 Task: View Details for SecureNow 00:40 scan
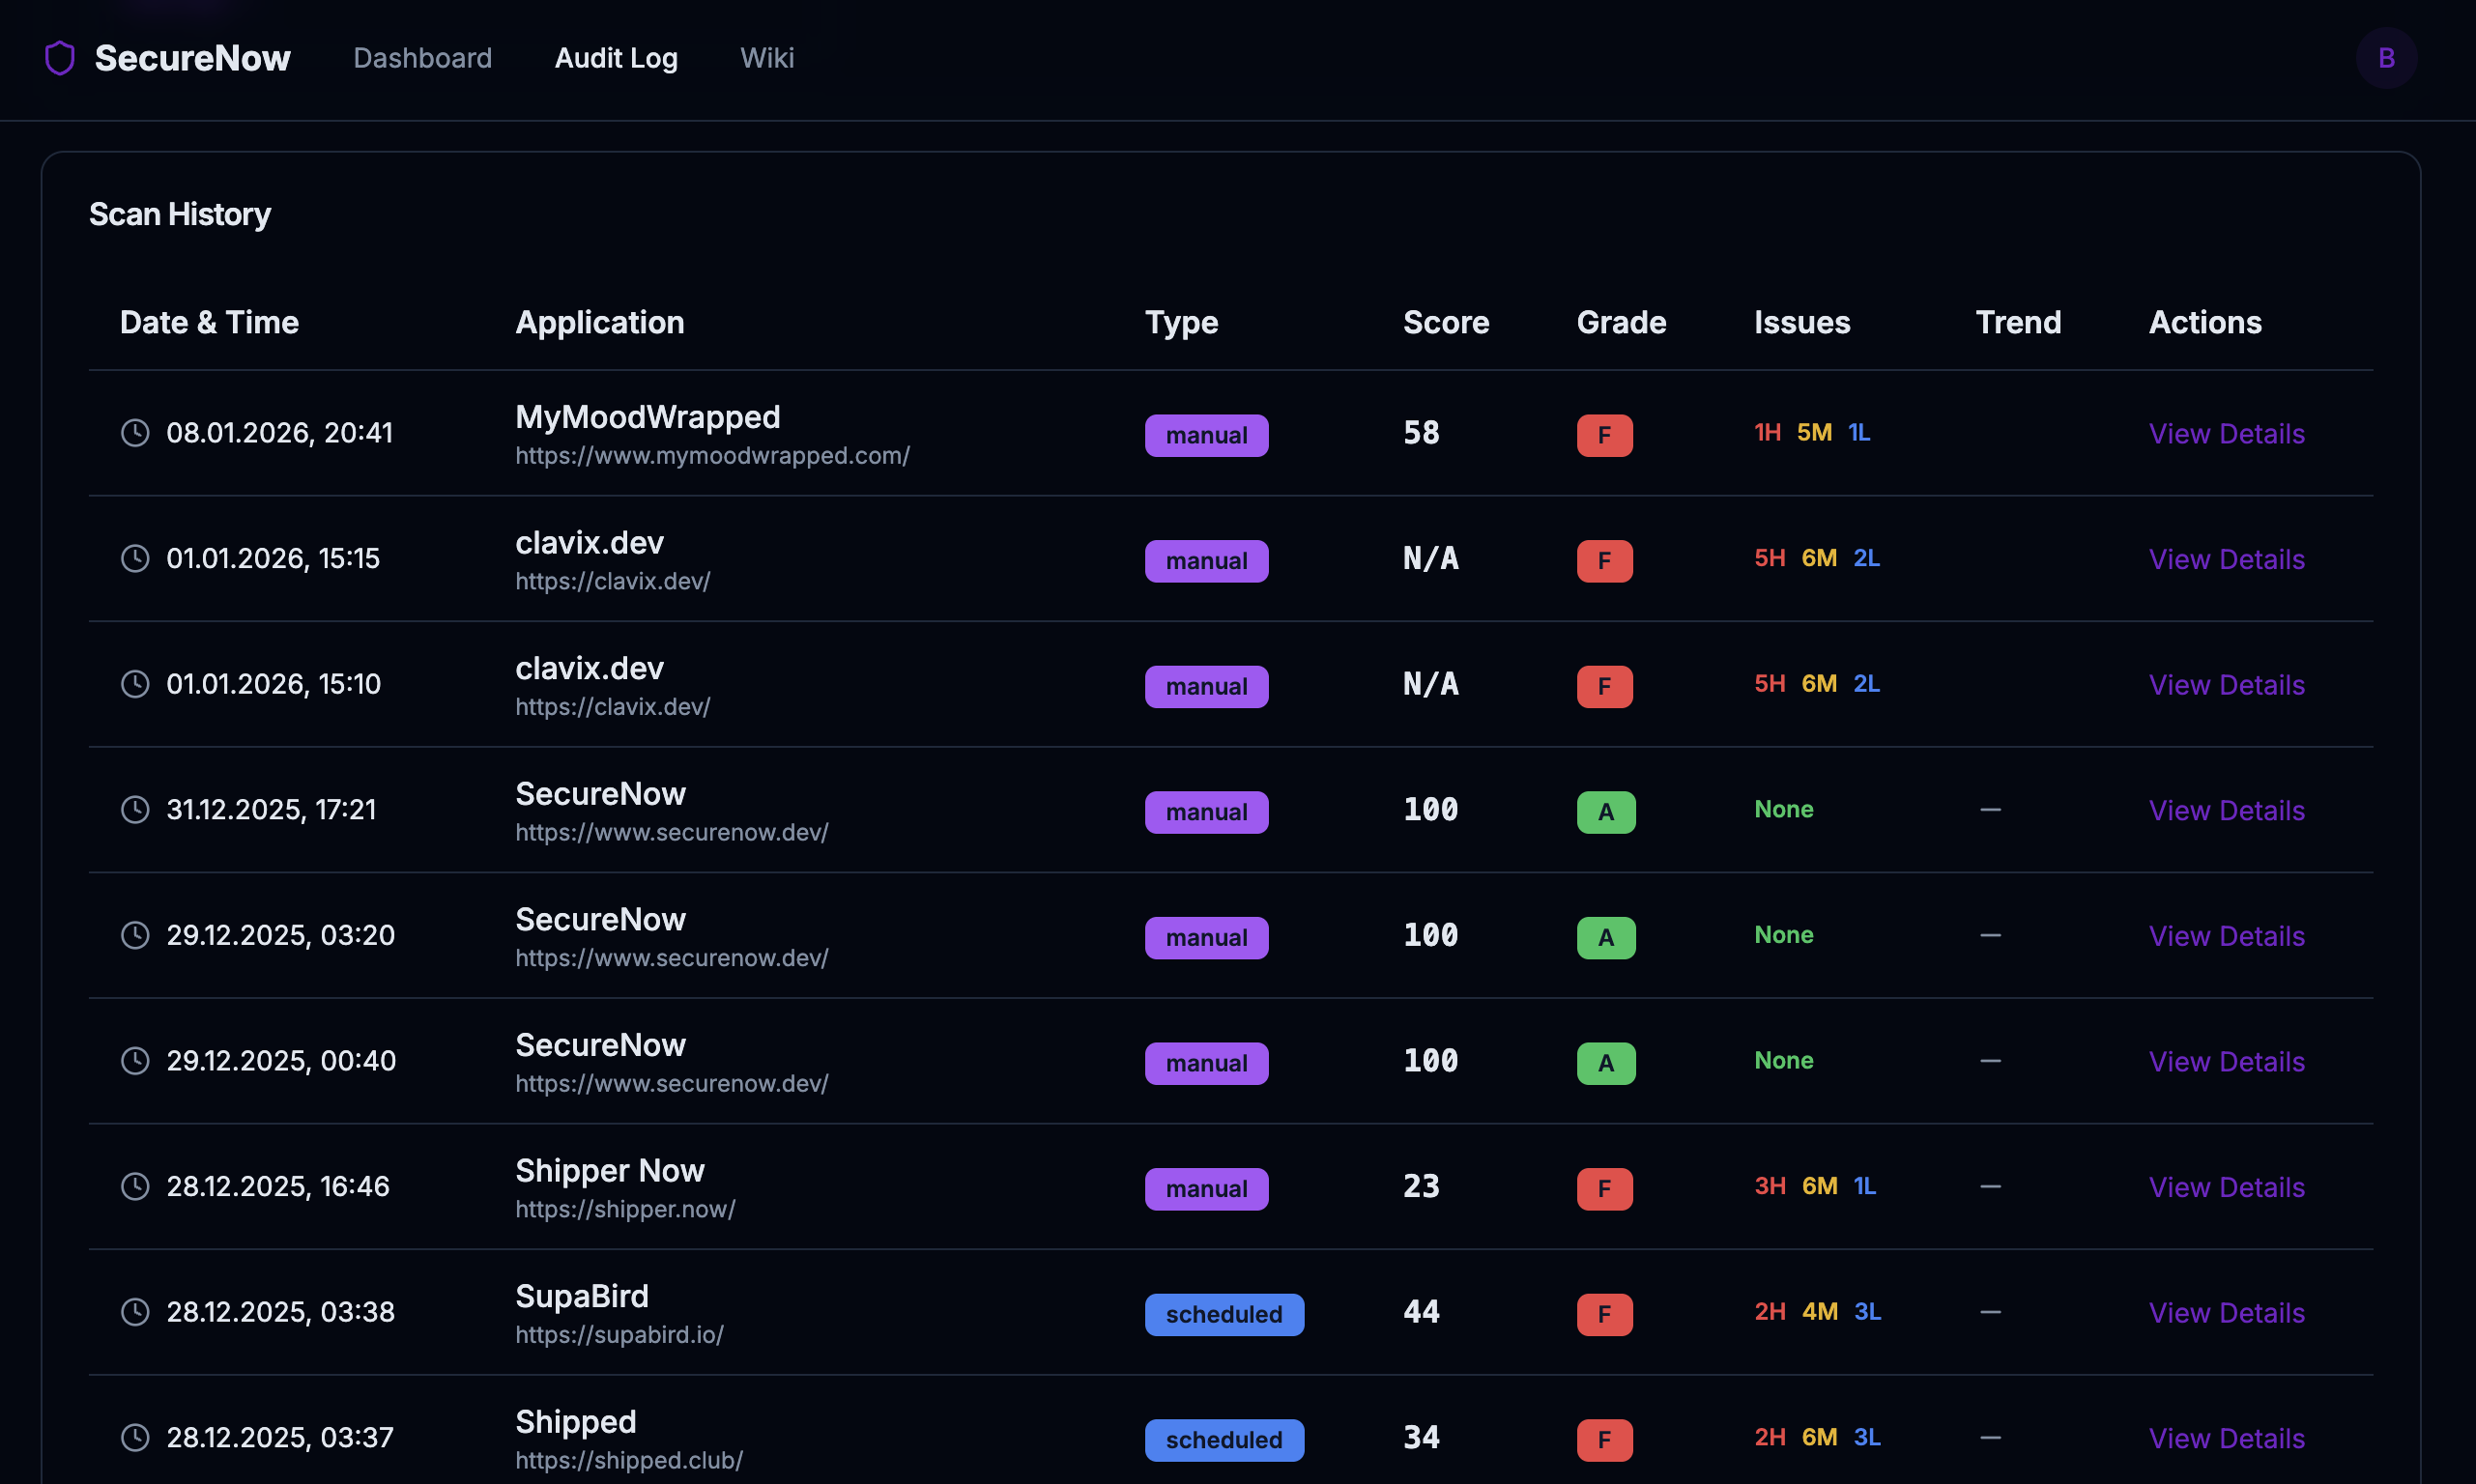click(x=2226, y=1062)
